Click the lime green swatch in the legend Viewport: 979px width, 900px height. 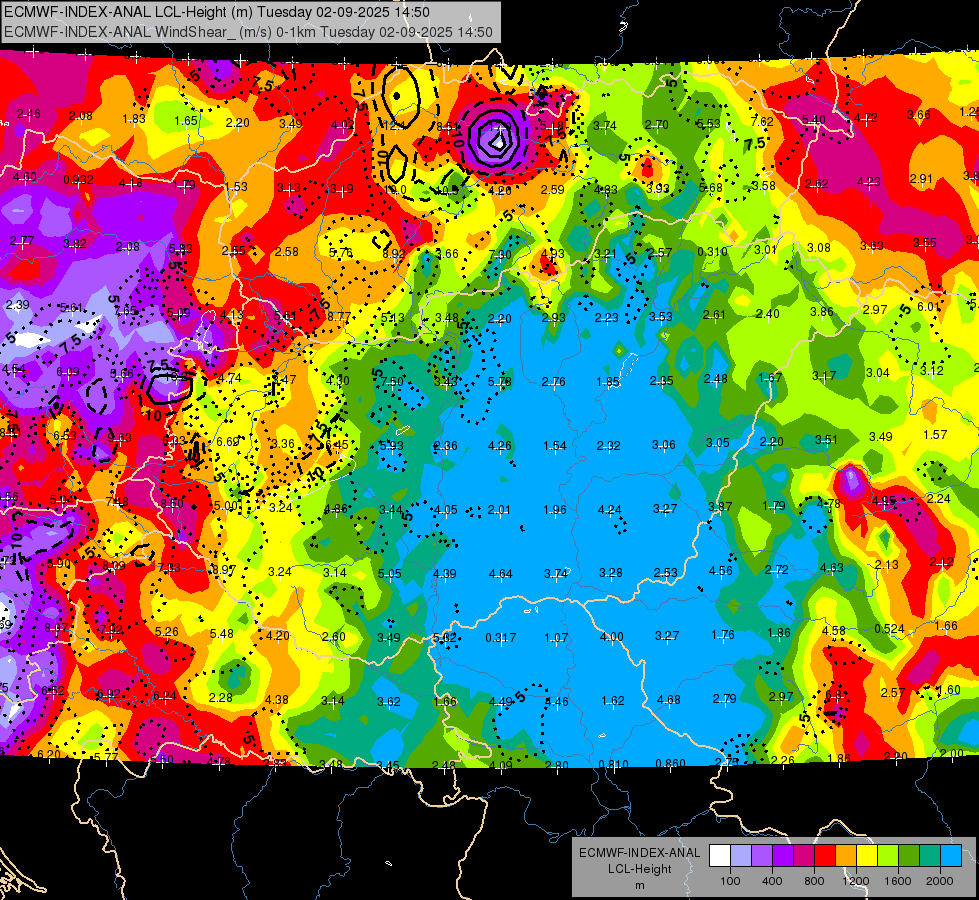coord(888,856)
